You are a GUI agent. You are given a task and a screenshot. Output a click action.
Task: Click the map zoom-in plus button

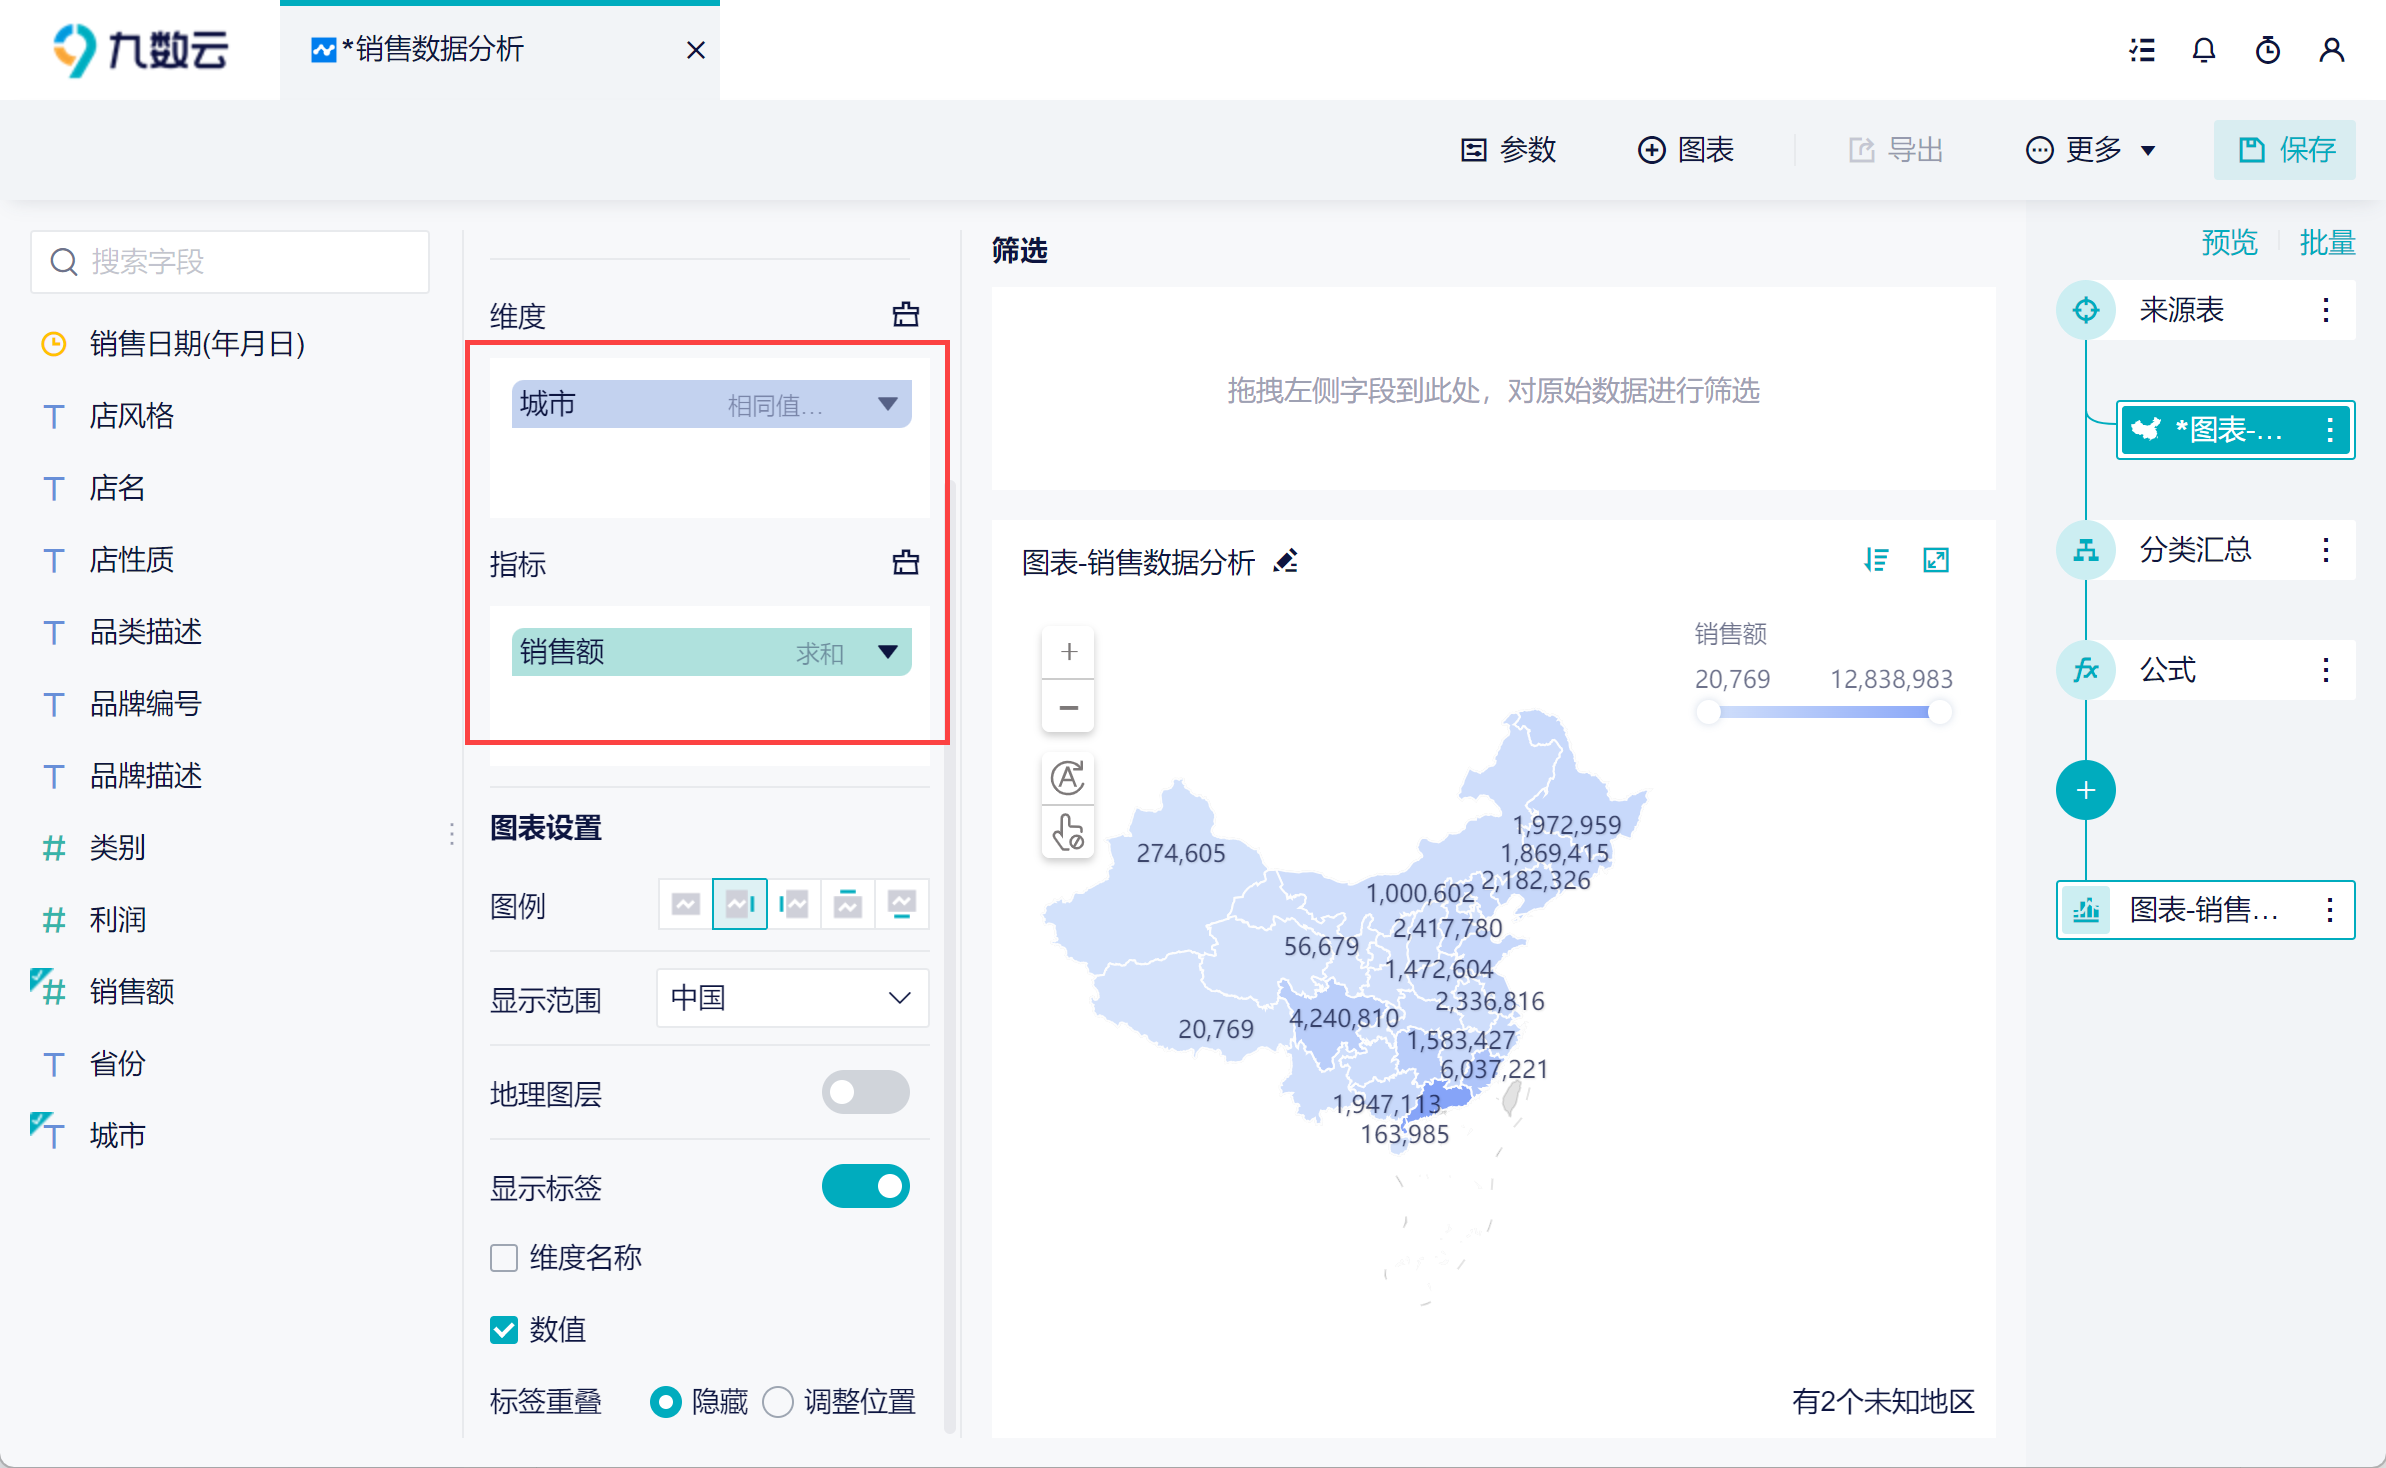tap(1068, 652)
